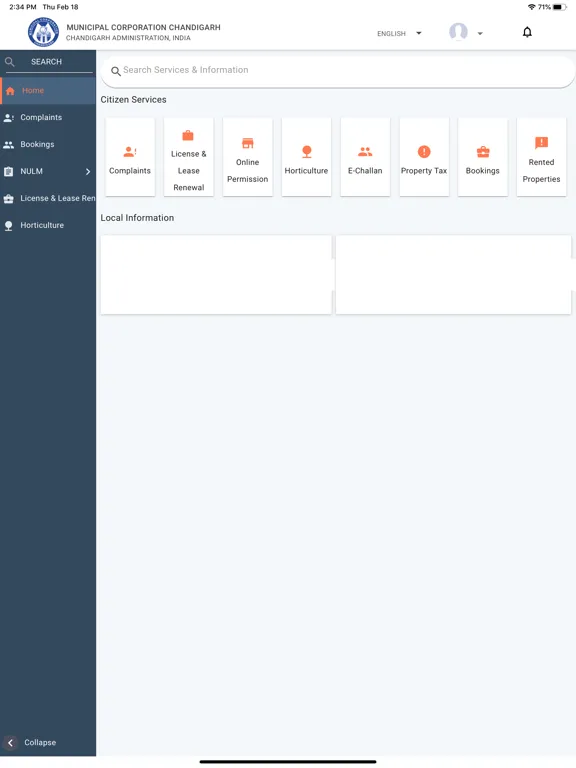Select Bookings in the sidebar menu

tap(48, 144)
